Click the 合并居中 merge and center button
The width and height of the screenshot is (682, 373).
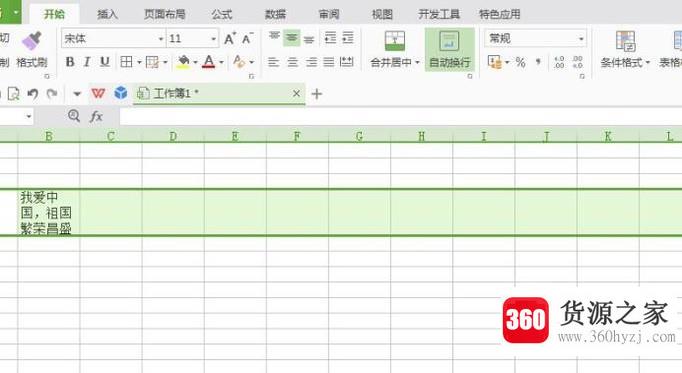[394, 49]
